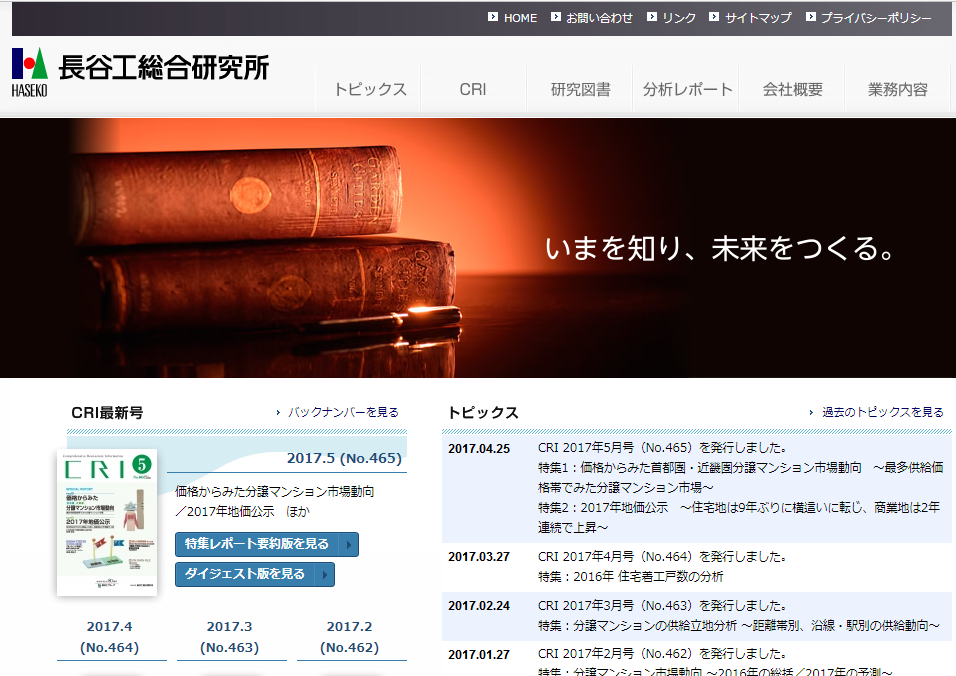The height and width of the screenshot is (676, 956).
Task: Select the 会社概要 navigation tab
Action: 792,89
